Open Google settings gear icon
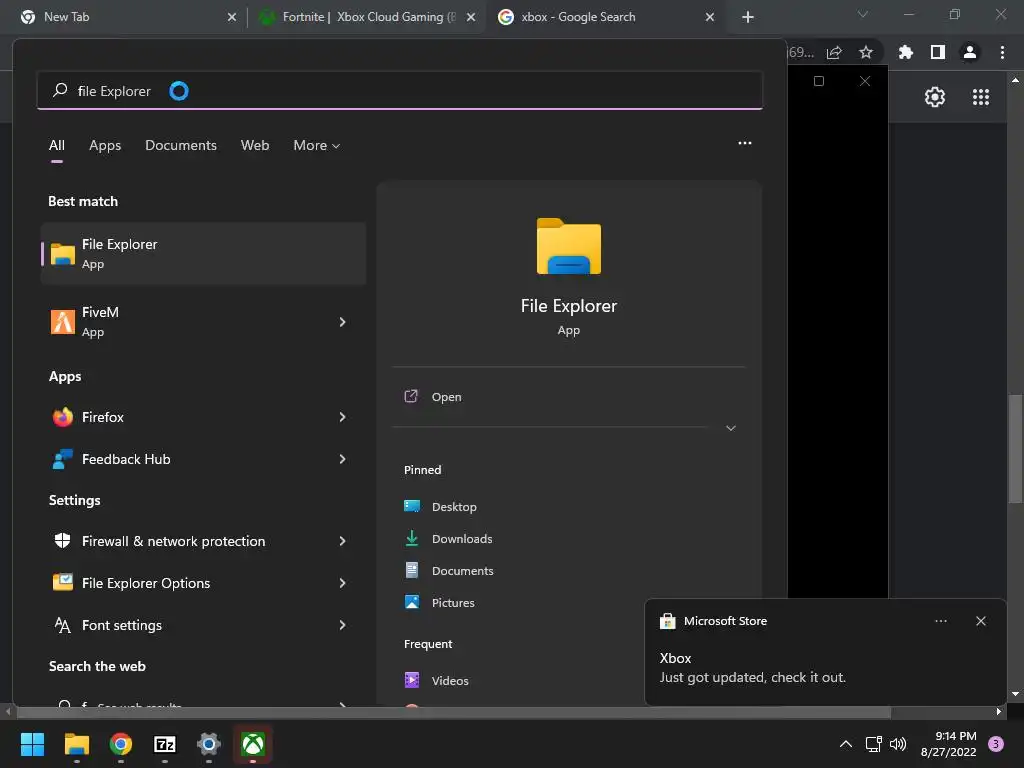Screen dimensions: 1024x768 [935, 97]
